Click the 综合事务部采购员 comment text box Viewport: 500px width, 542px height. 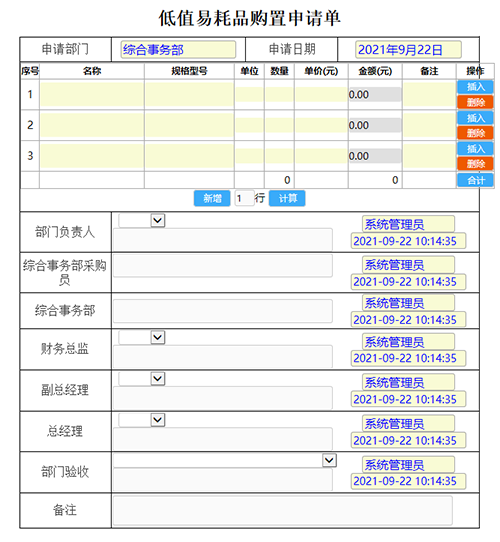click(x=223, y=266)
